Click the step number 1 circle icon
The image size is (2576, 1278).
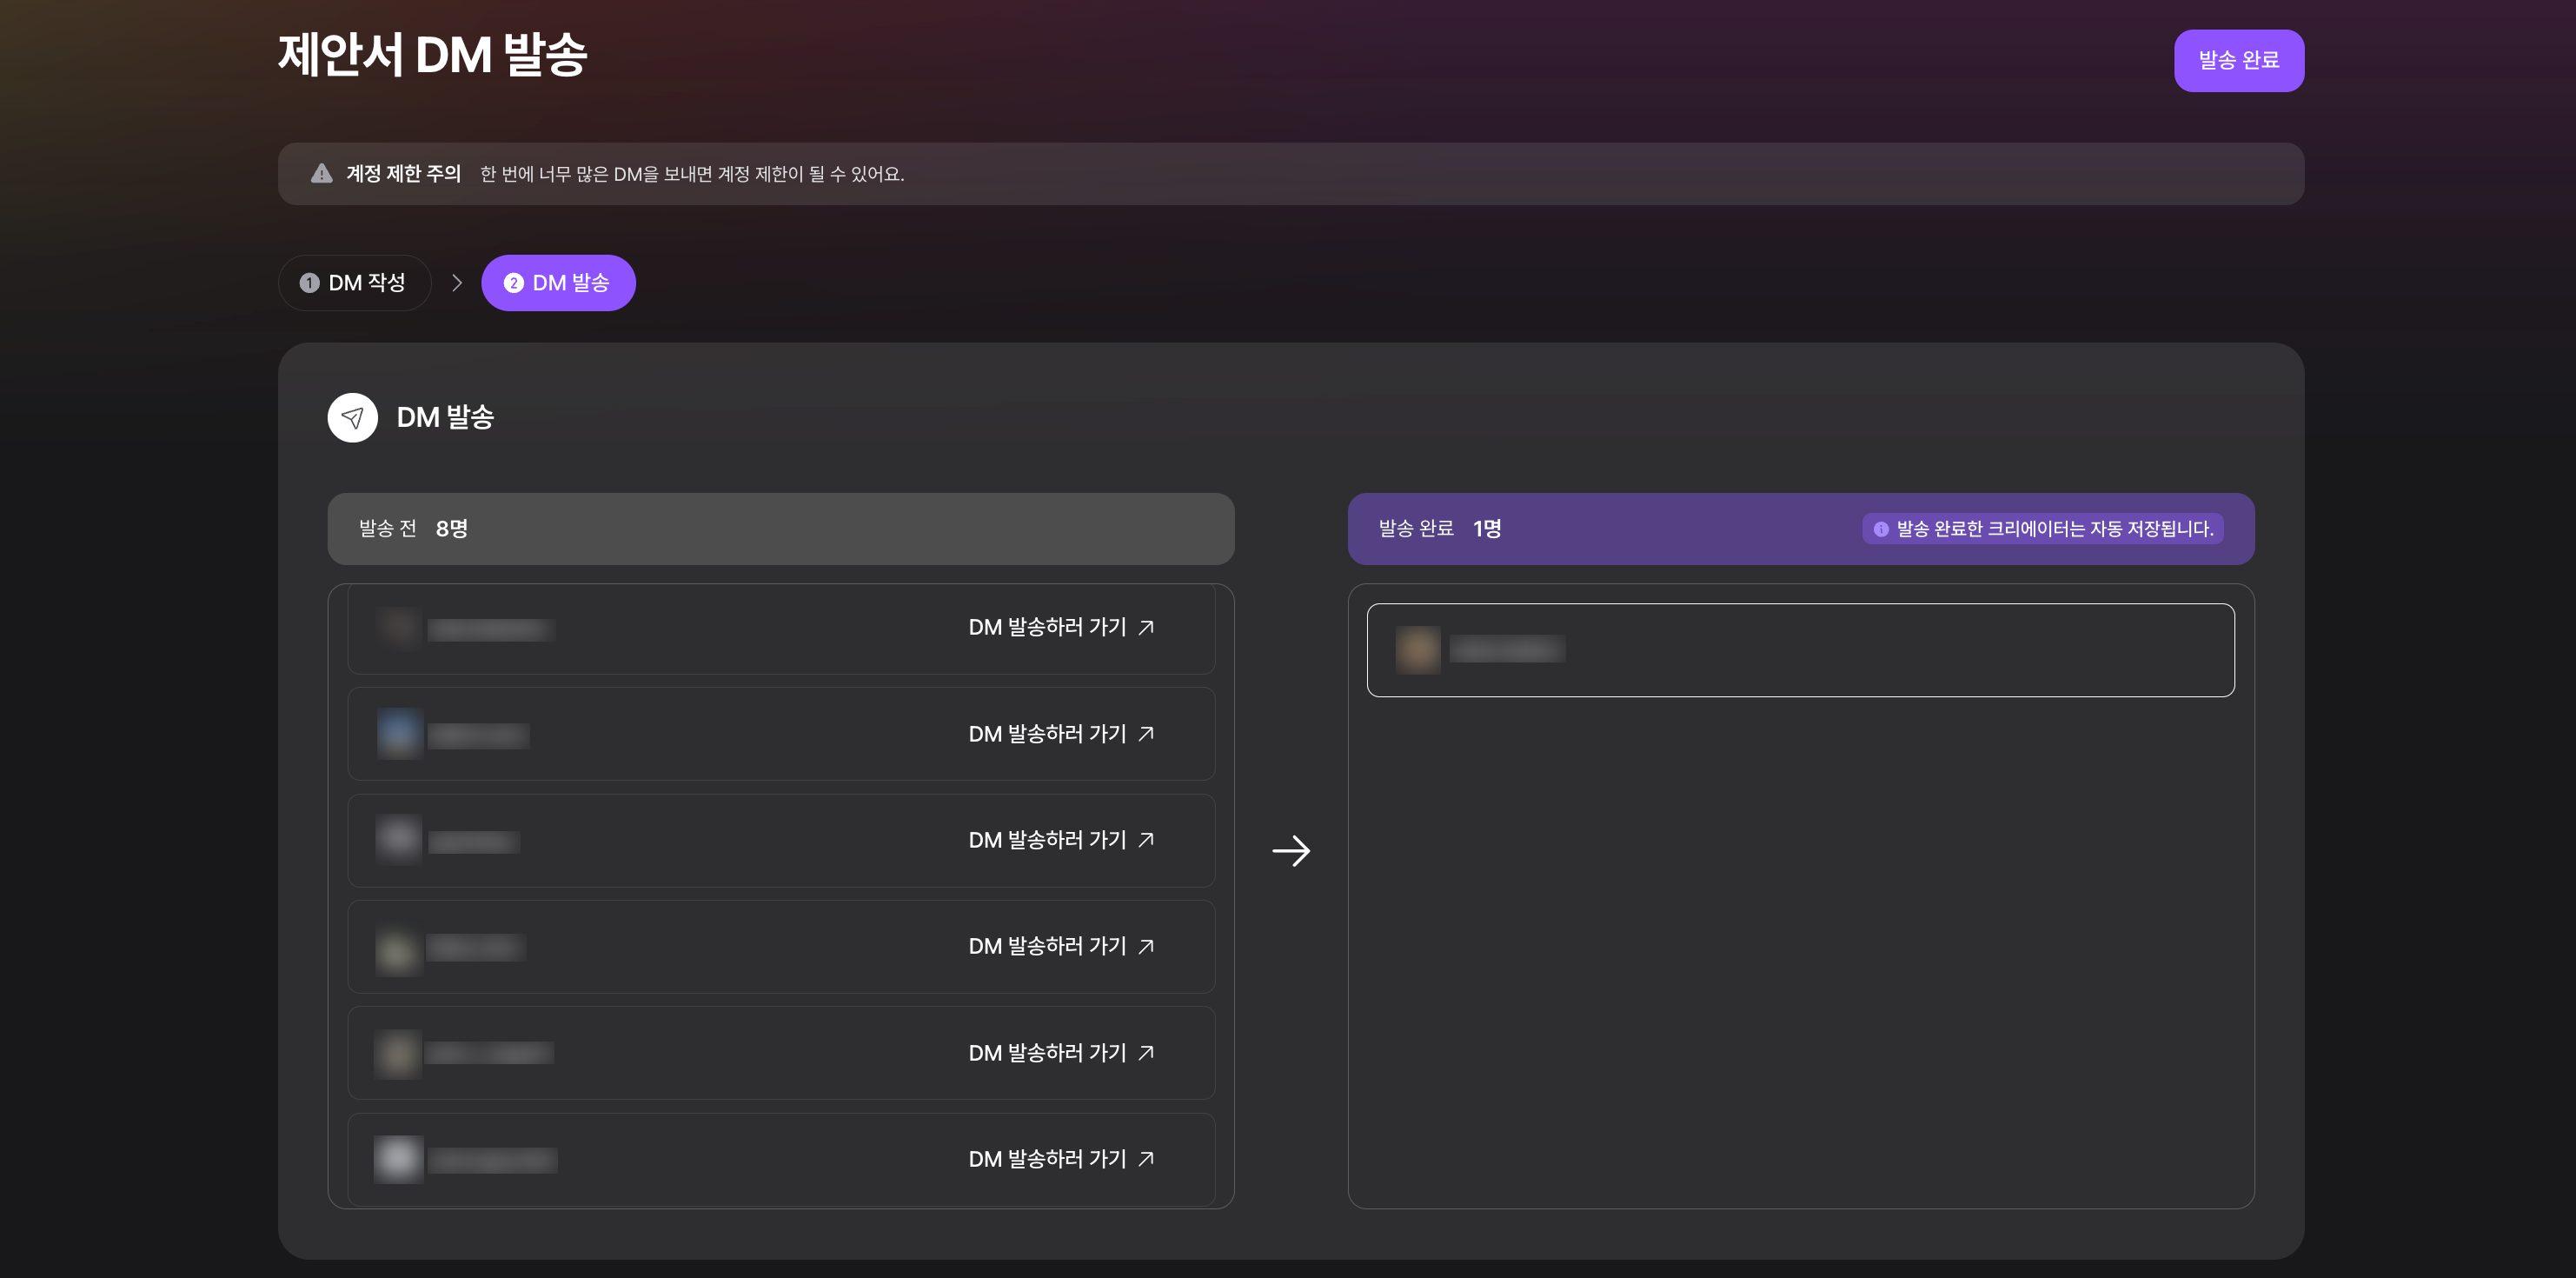(x=309, y=283)
